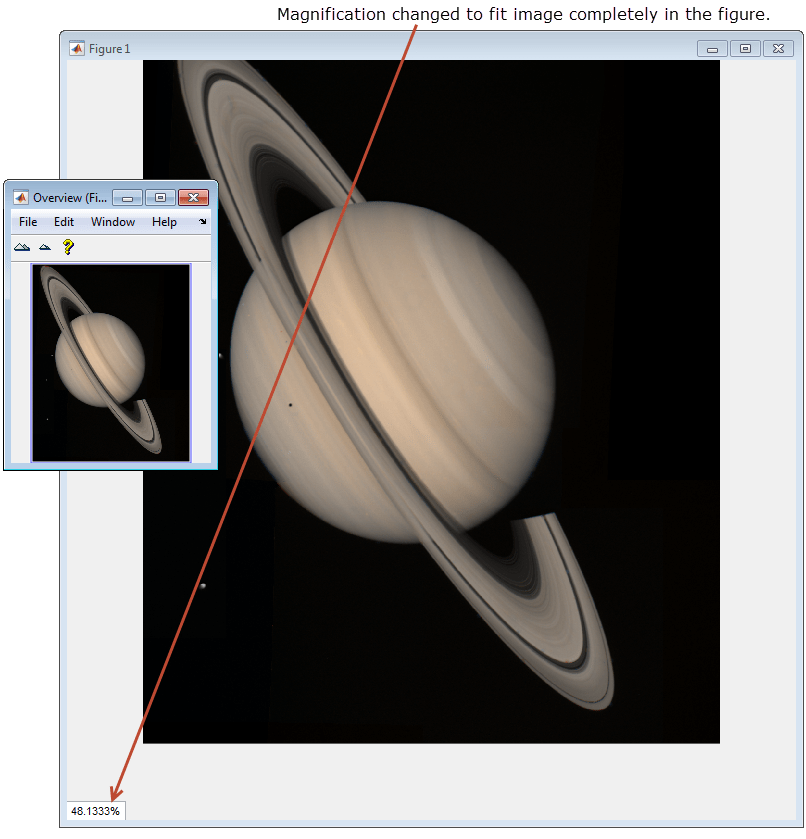Click the Saturn thumbnail in Overview window

pos(111,363)
